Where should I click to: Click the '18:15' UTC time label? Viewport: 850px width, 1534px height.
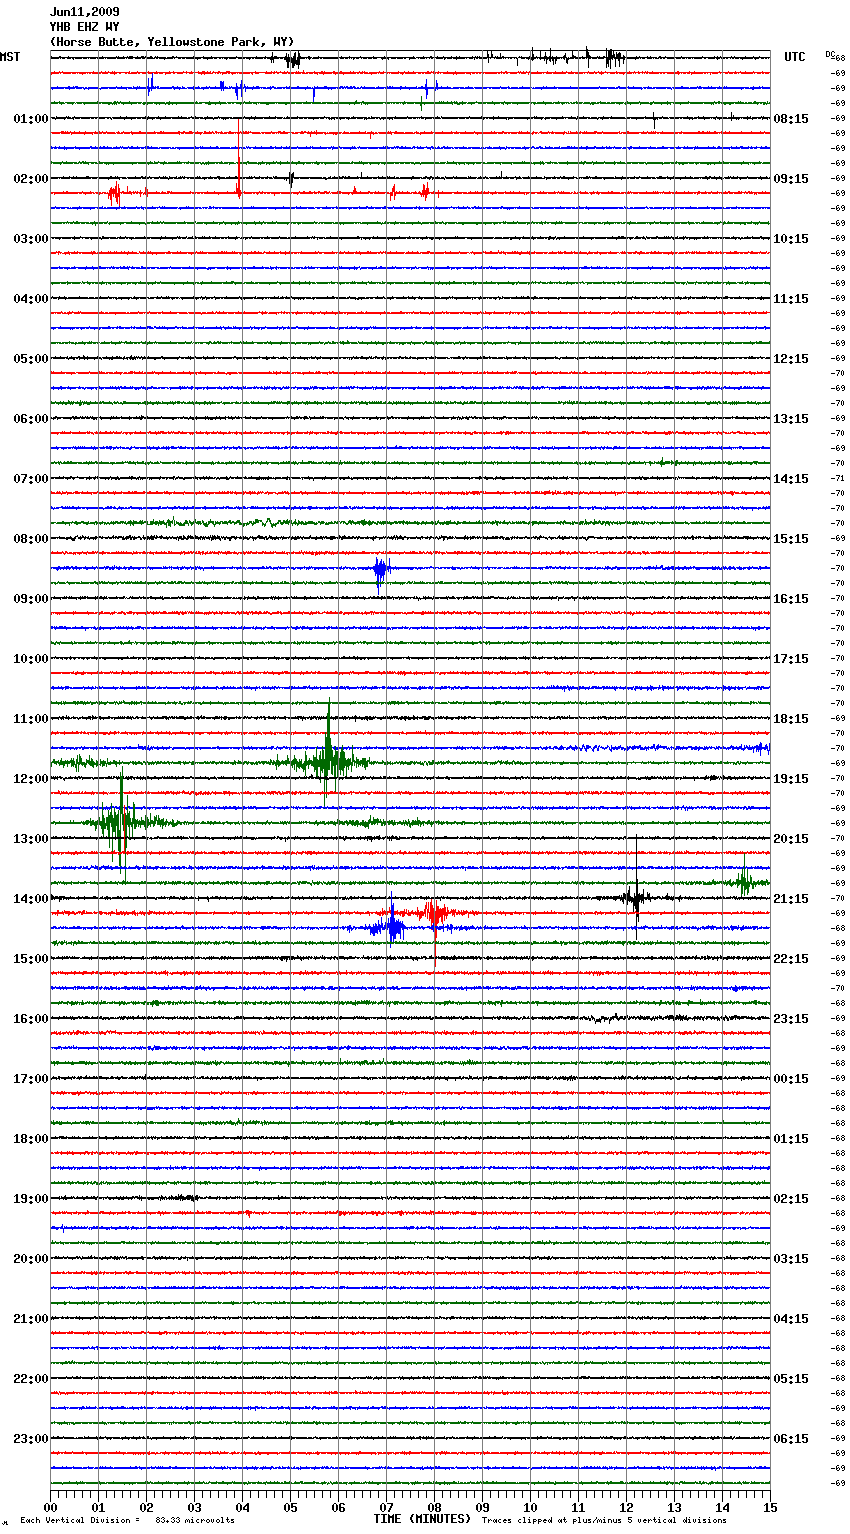[791, 719]
